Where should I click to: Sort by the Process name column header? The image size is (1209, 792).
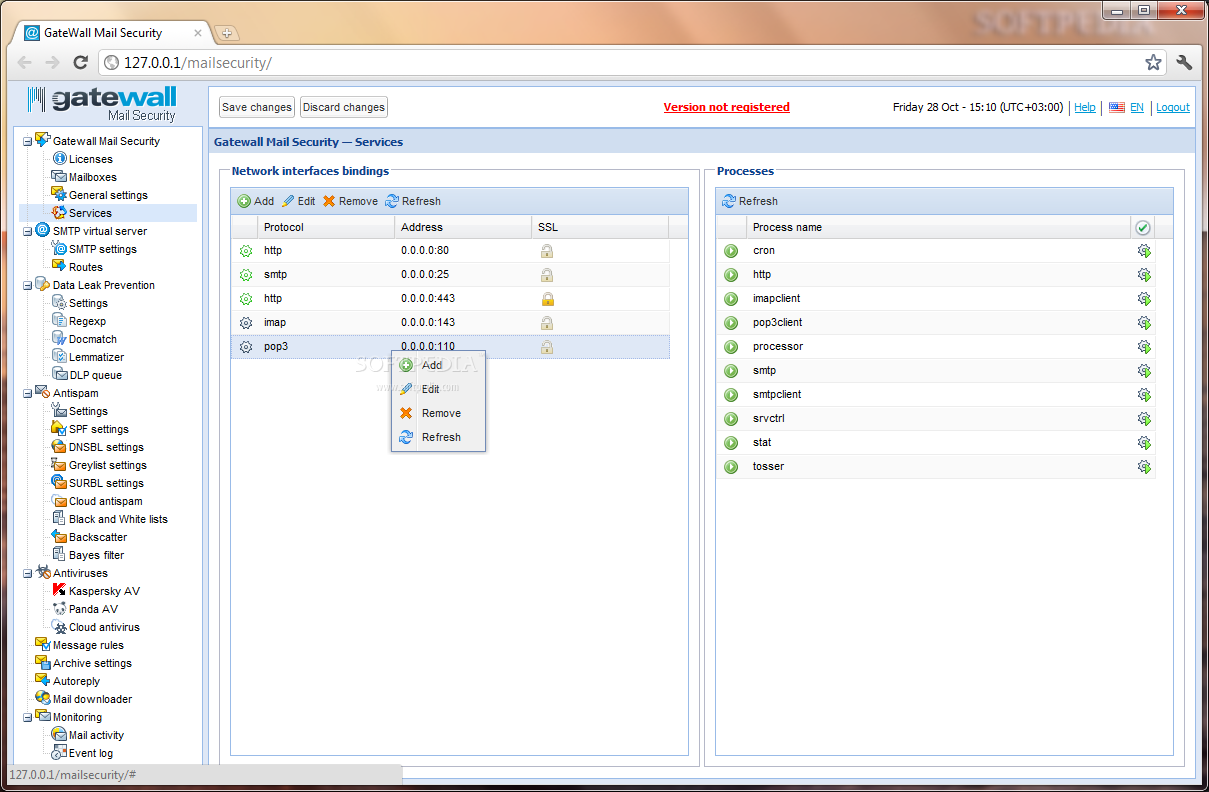click(938, 227)
